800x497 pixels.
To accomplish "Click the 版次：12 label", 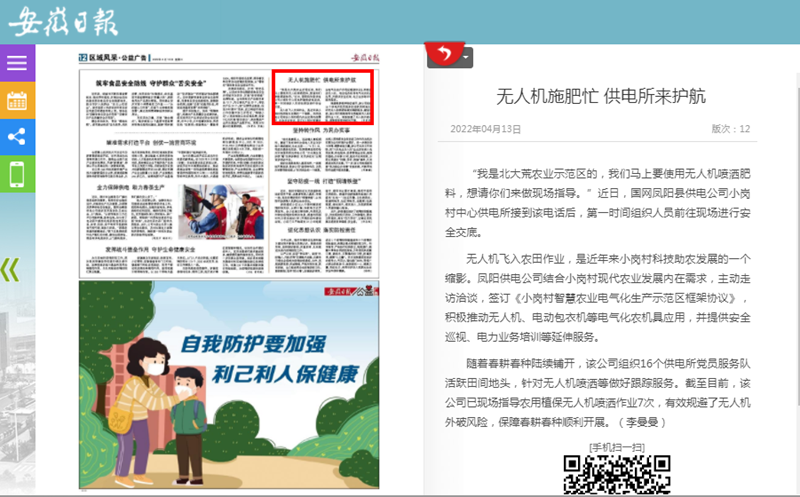I will pos(731,129).
